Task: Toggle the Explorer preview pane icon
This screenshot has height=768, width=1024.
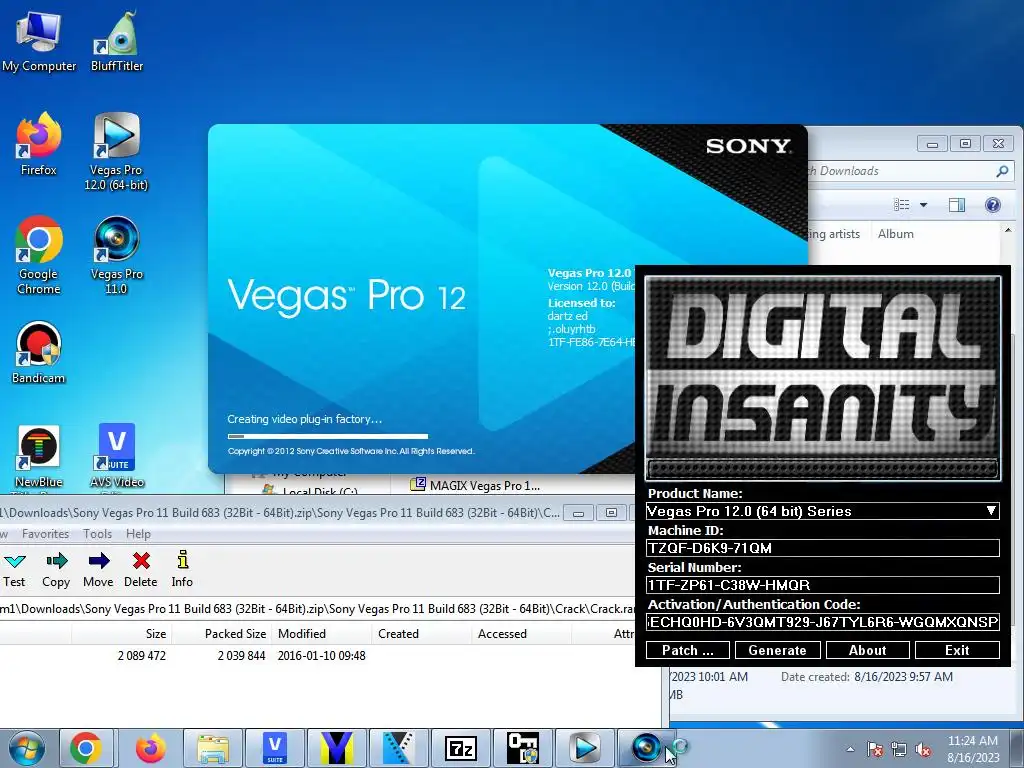Action: tap(957, 205)
